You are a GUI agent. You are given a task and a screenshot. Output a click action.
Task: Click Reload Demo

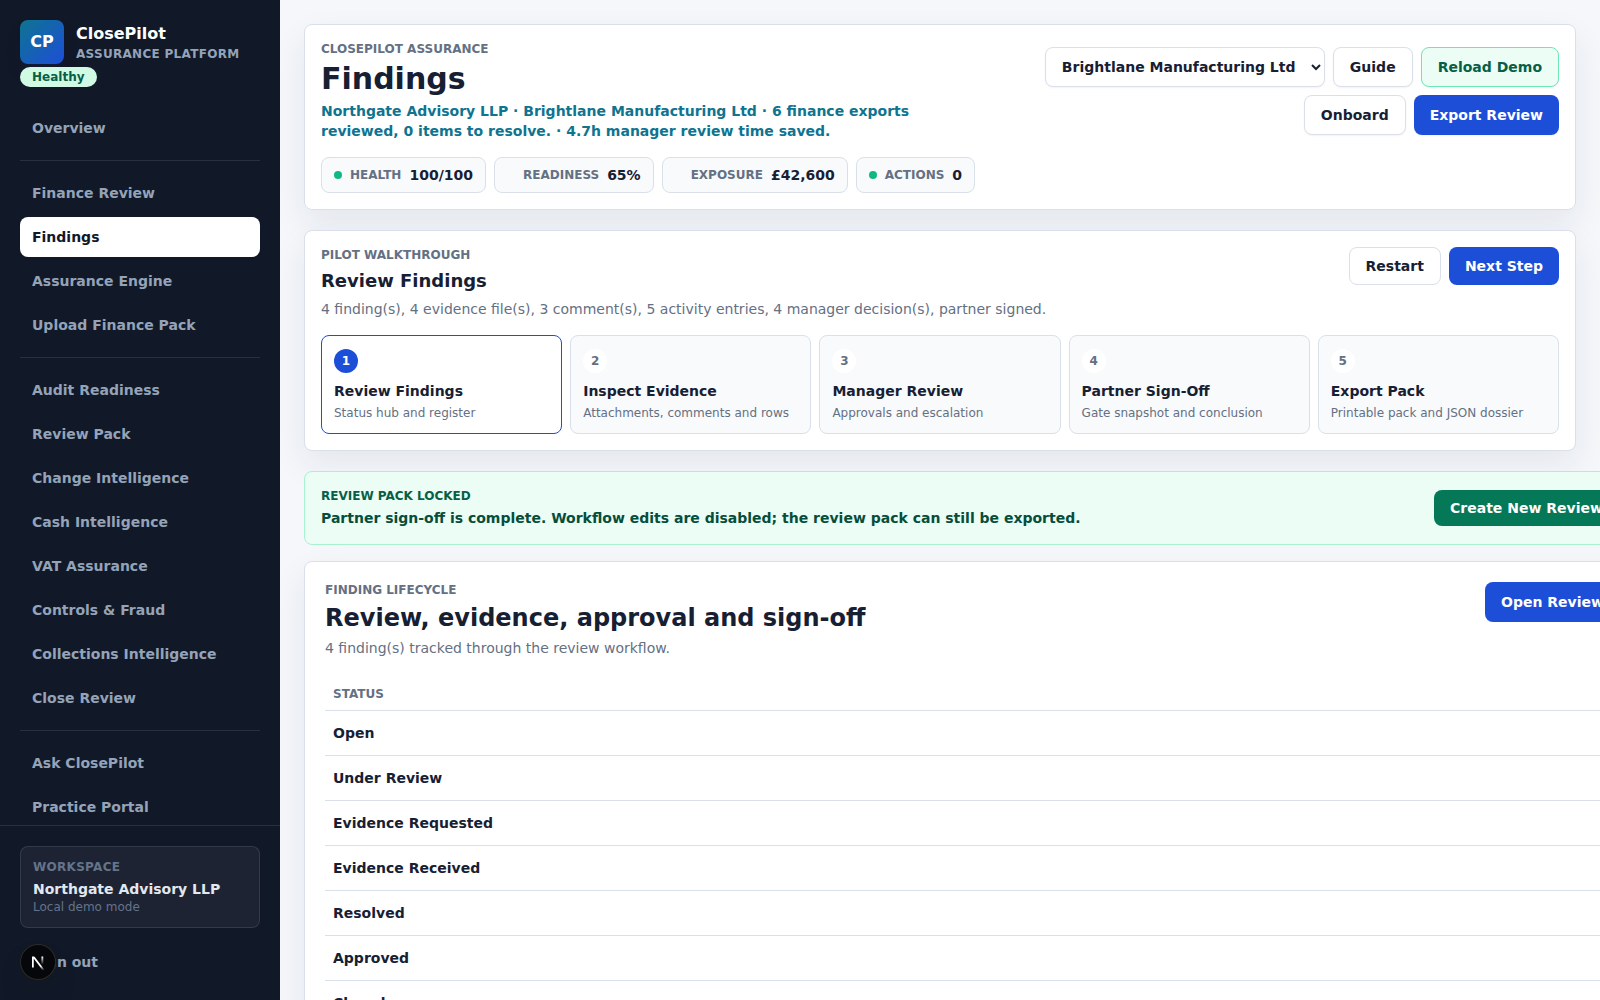pos(1489,67)
